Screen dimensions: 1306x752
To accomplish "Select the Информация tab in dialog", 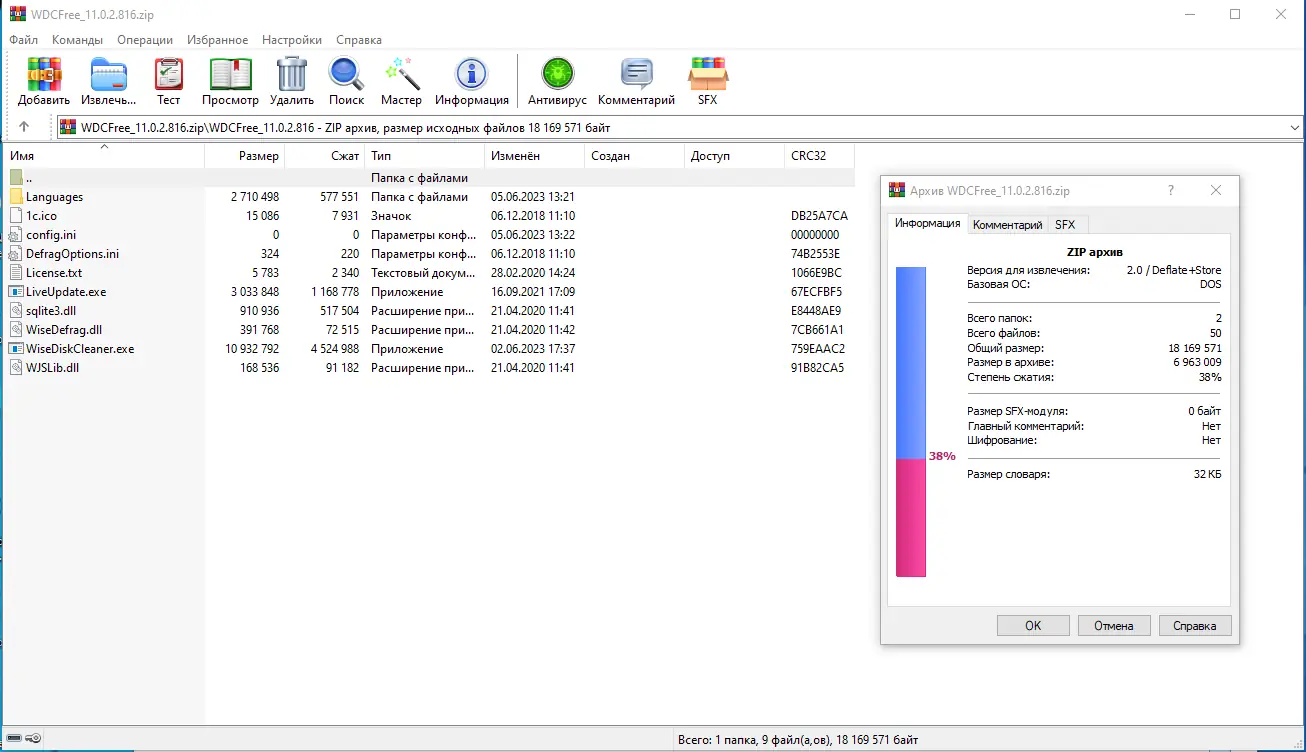I will 927,223.
